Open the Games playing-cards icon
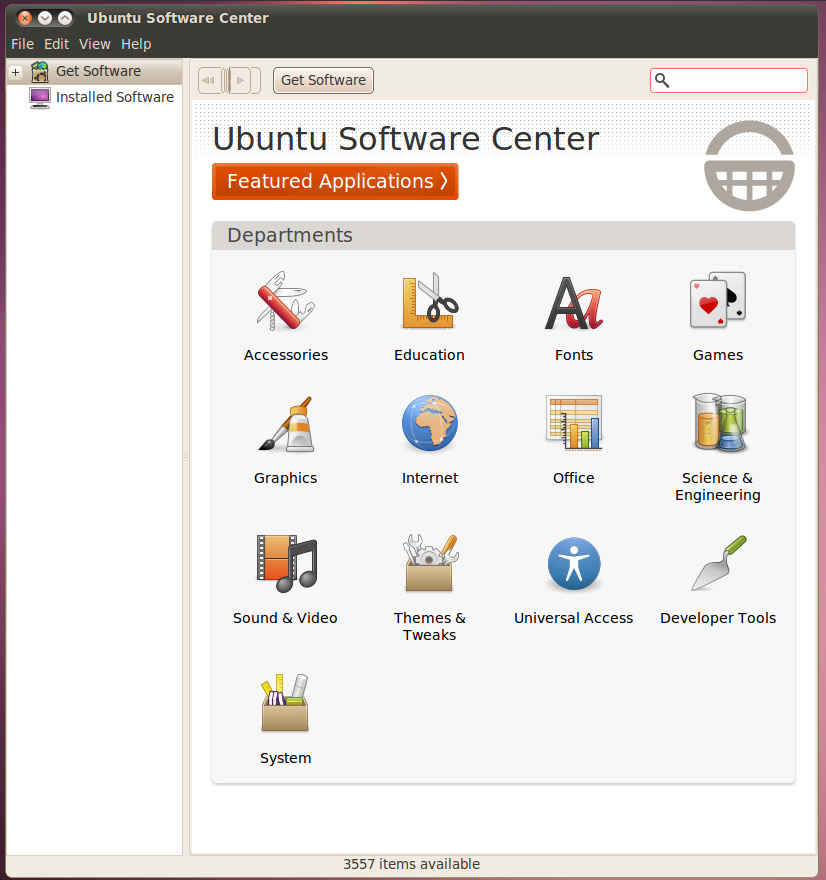 [718, 300]
